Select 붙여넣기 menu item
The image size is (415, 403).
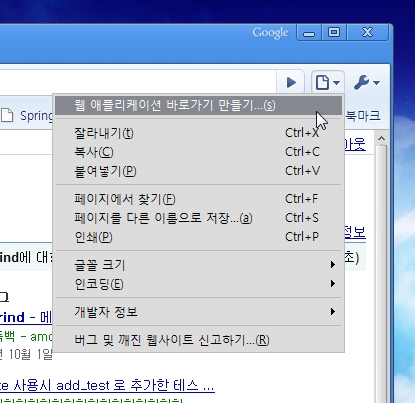click(199, 171)
